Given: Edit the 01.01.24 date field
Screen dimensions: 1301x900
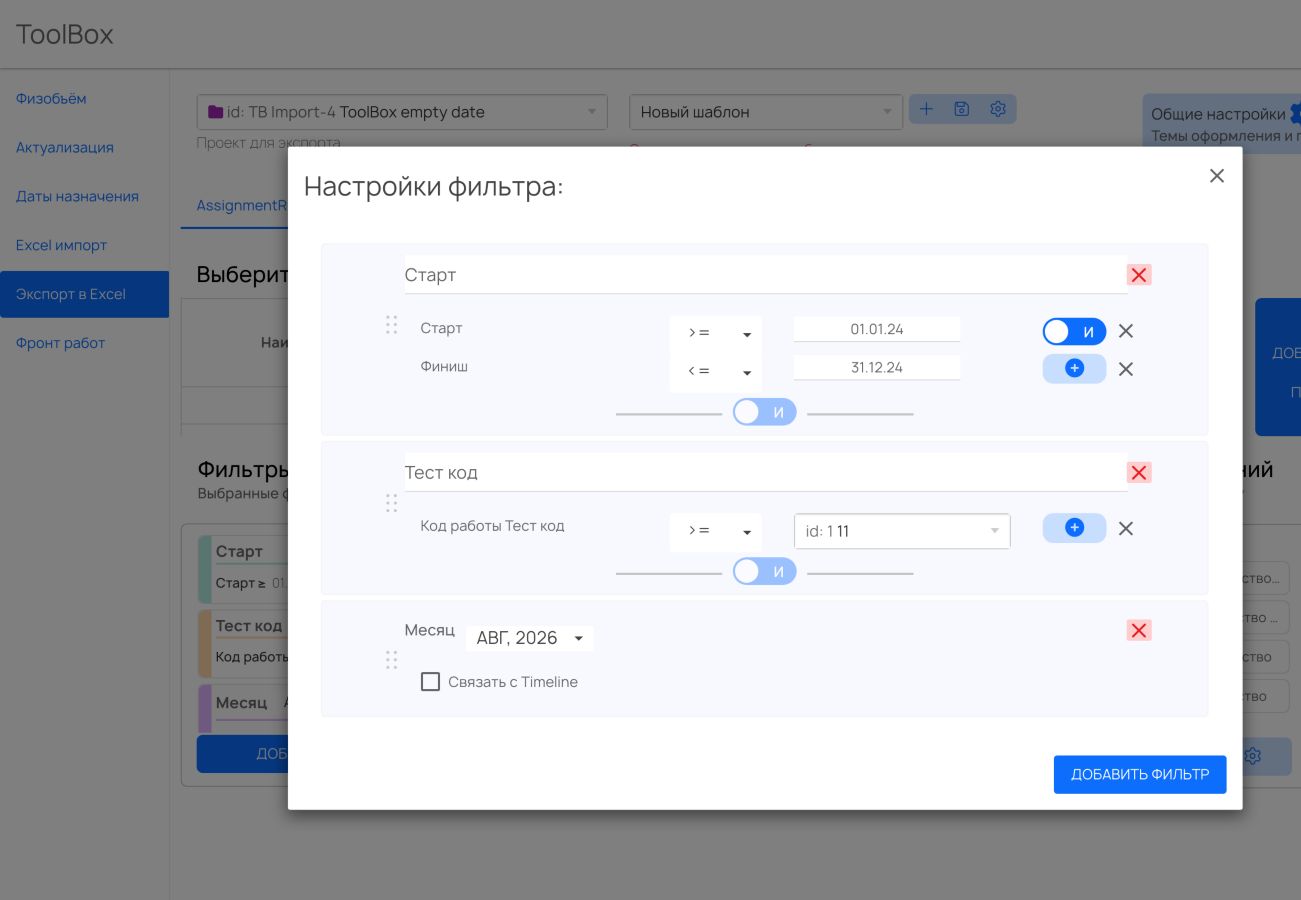Looking at the screenshot, I should (x=877, y=329).
